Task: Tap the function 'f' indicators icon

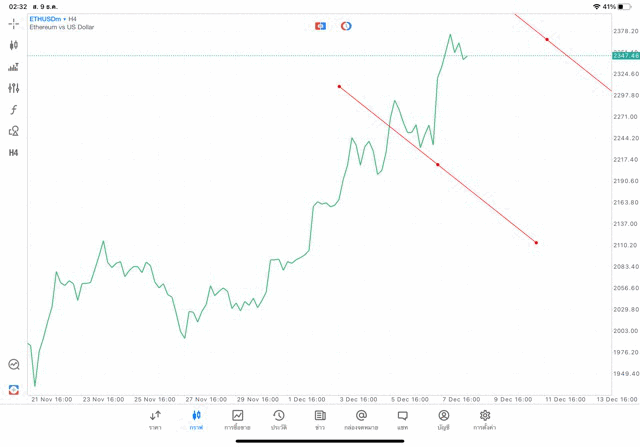Action: click(14, 109)
